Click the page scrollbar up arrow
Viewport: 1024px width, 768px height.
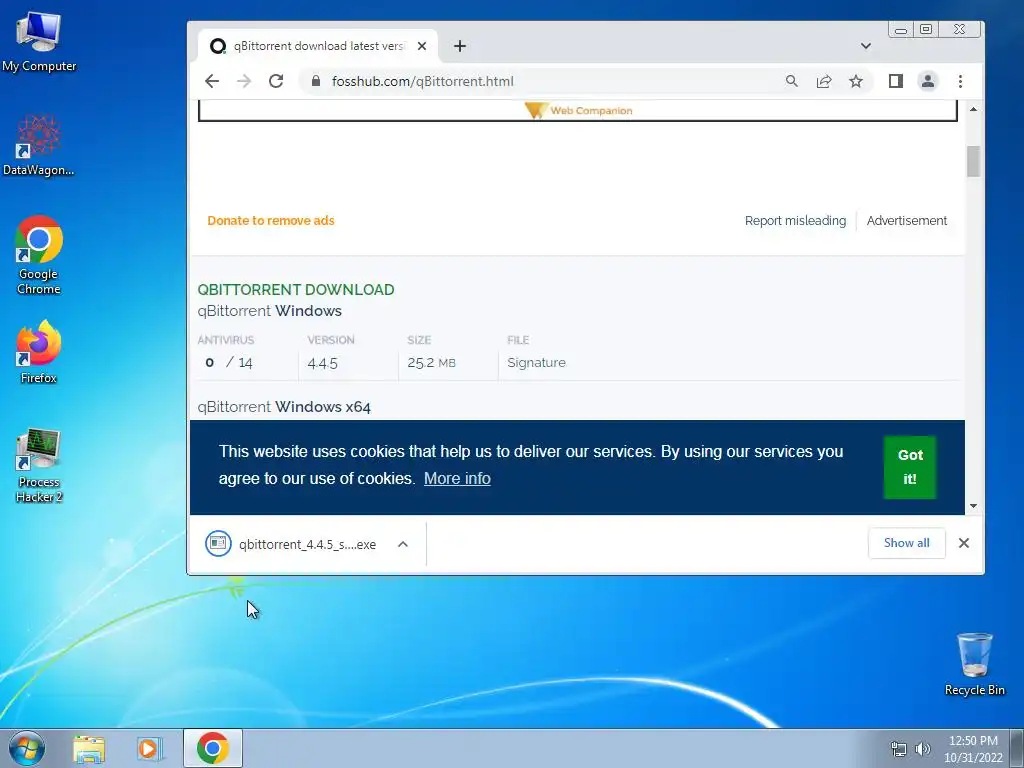973,108
